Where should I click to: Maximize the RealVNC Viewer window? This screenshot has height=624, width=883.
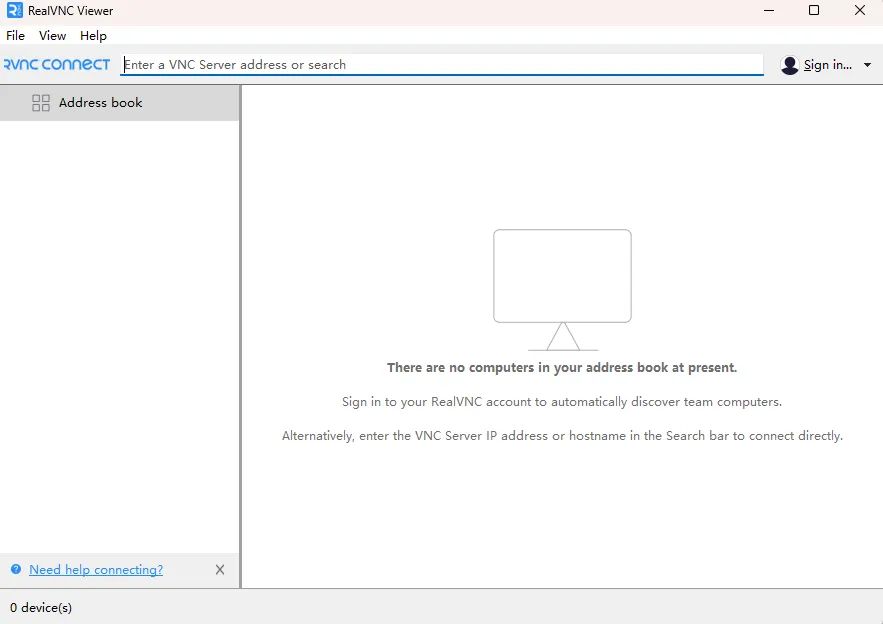814,11
